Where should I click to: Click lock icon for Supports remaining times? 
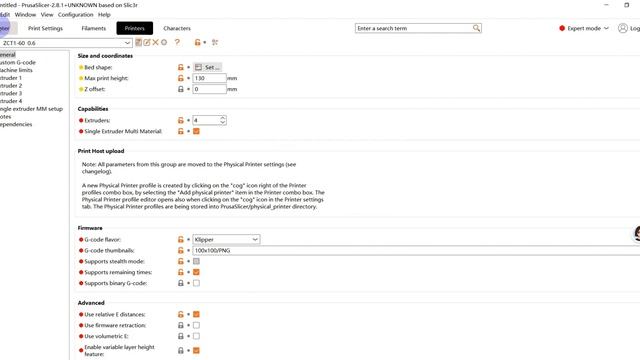(181, 272)
